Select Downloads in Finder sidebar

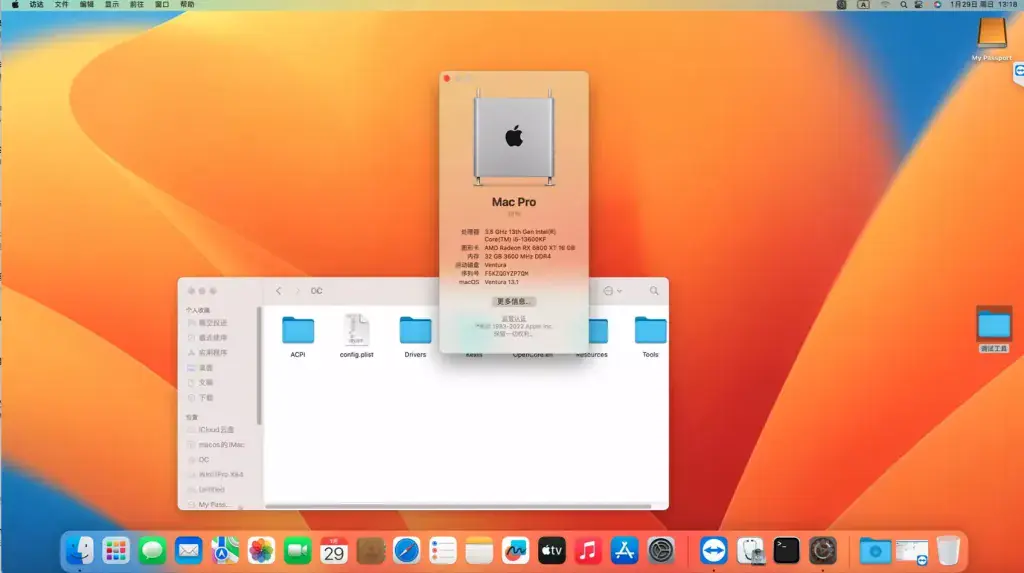(208, 398)
